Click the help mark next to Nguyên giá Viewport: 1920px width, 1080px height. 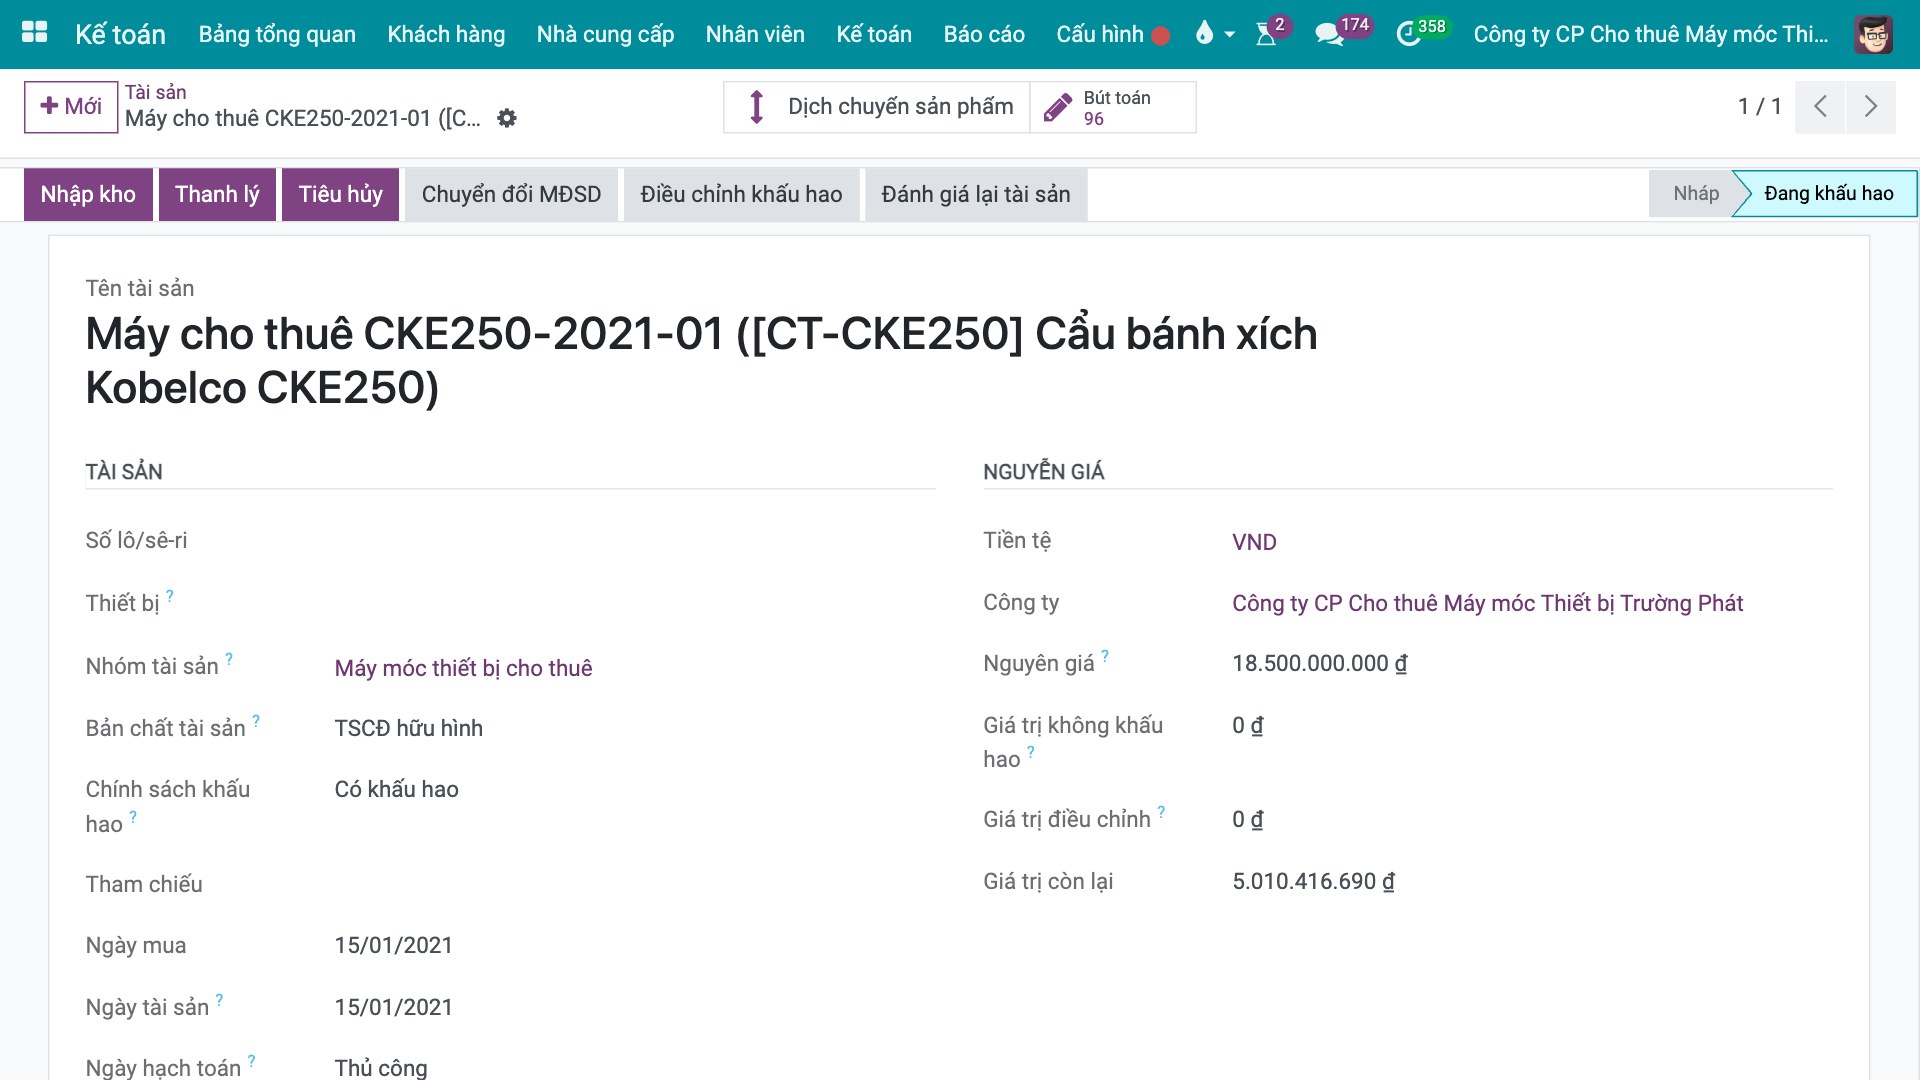click(1105, 656)
